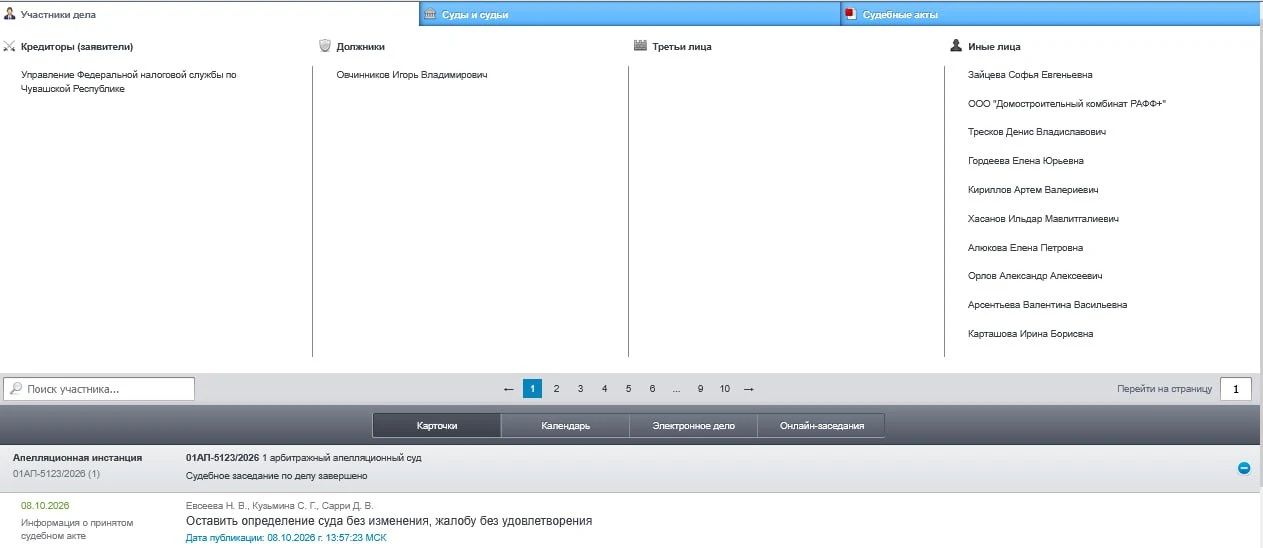Click the Третьи лица heading
1263x548 pixels.
click(682, 46)
